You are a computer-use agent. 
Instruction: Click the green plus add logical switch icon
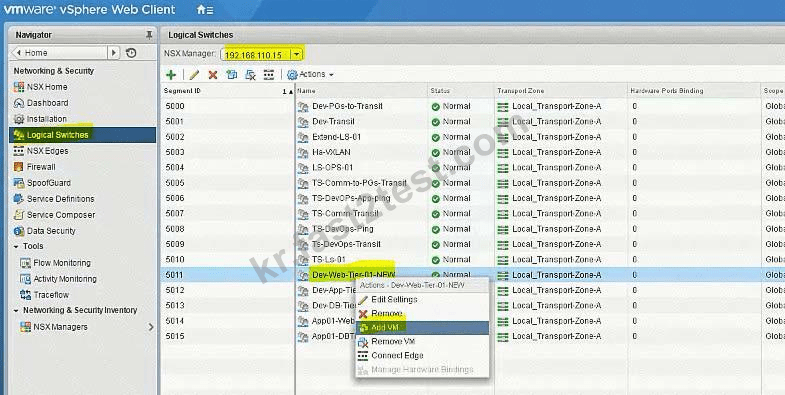(171, 75)
